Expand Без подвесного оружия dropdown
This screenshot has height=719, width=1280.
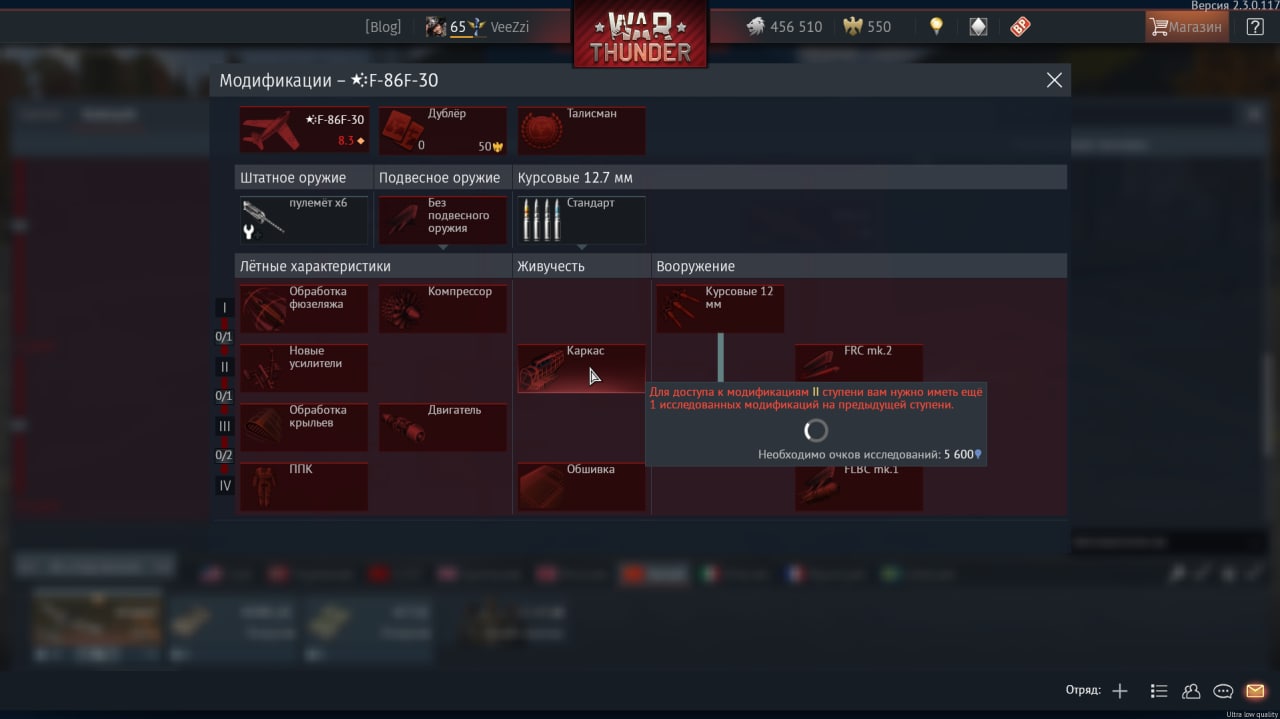443,219
